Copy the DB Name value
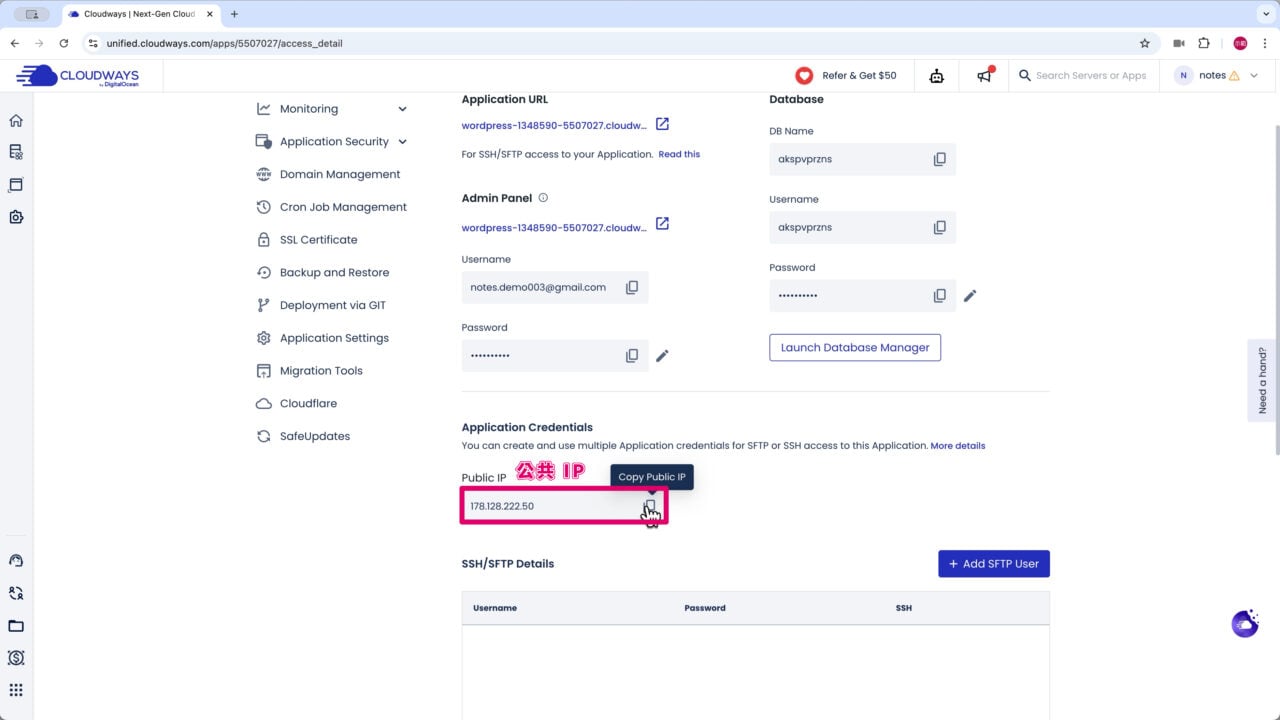The width and height of the screenshot is (1280, 720). (939, 158)
